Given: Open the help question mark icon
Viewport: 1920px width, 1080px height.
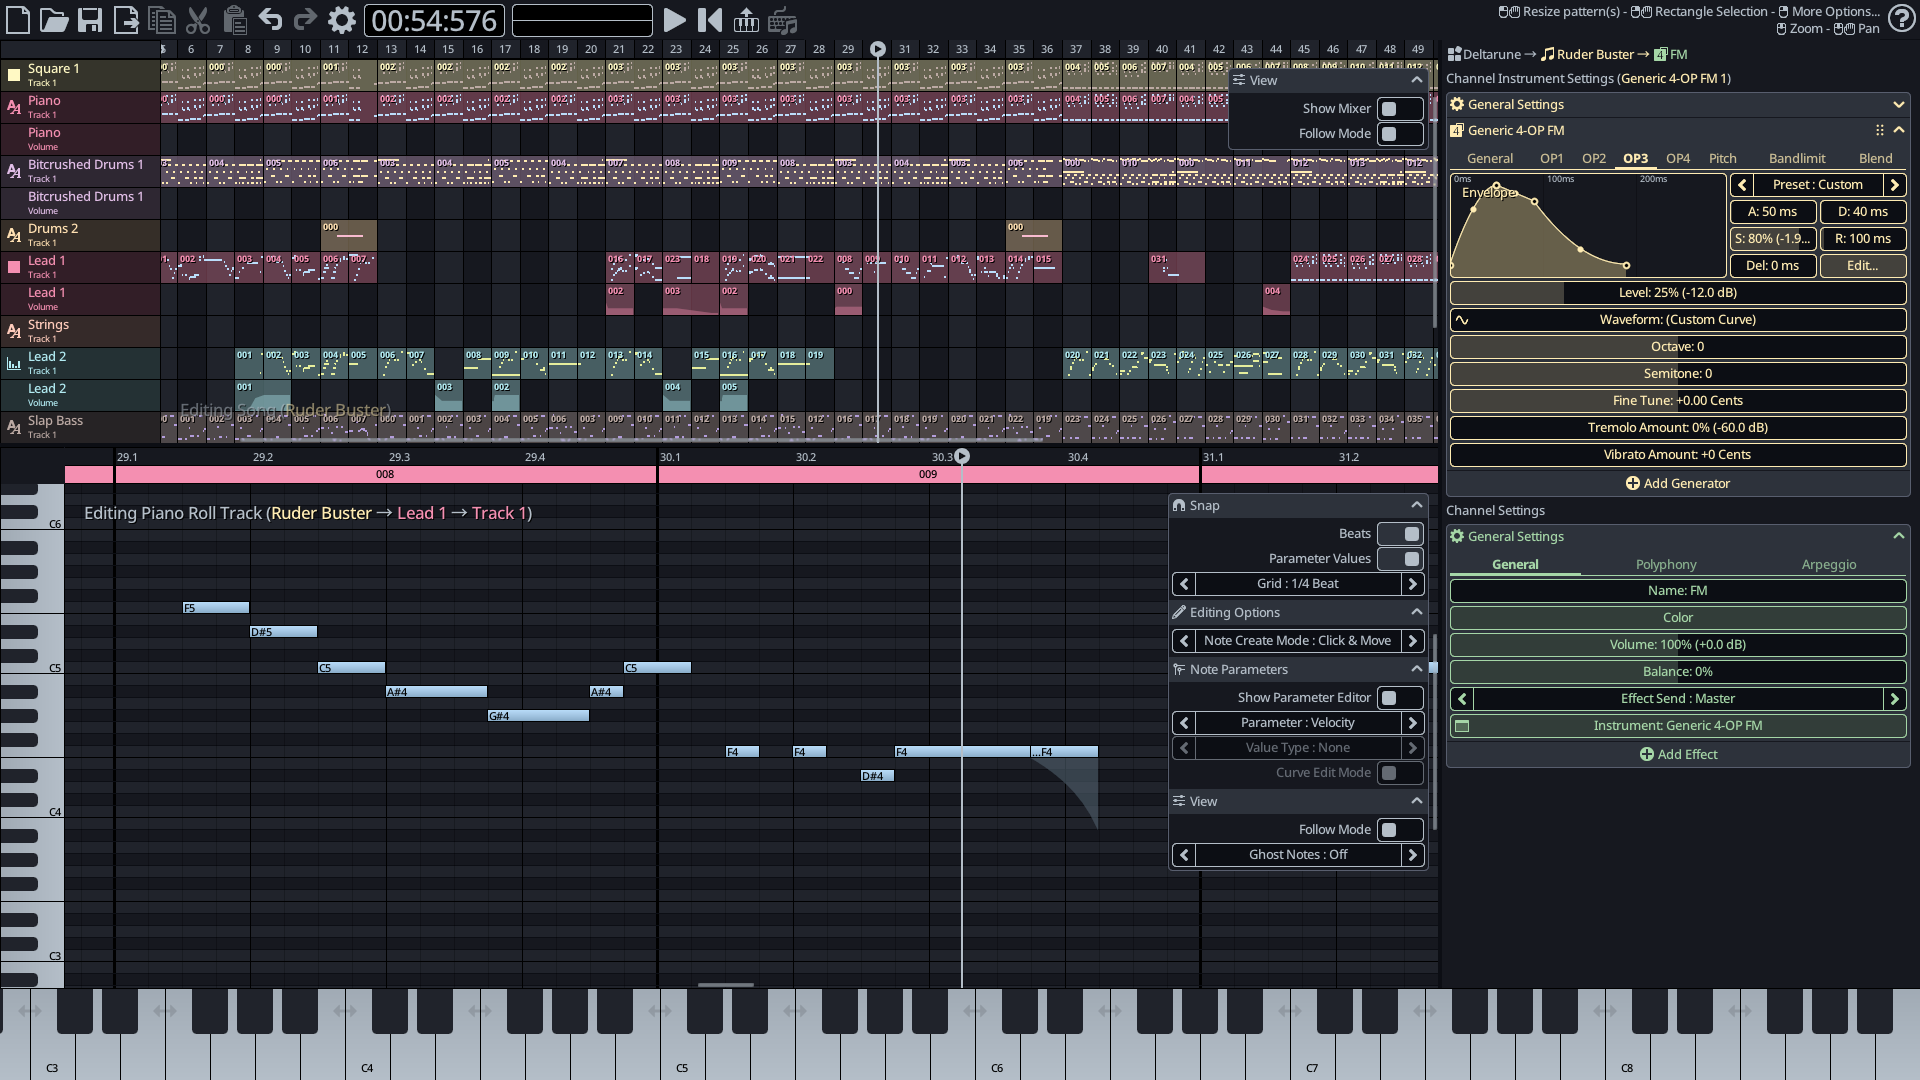Looking at the screenshot, I should click(1900, 19).
